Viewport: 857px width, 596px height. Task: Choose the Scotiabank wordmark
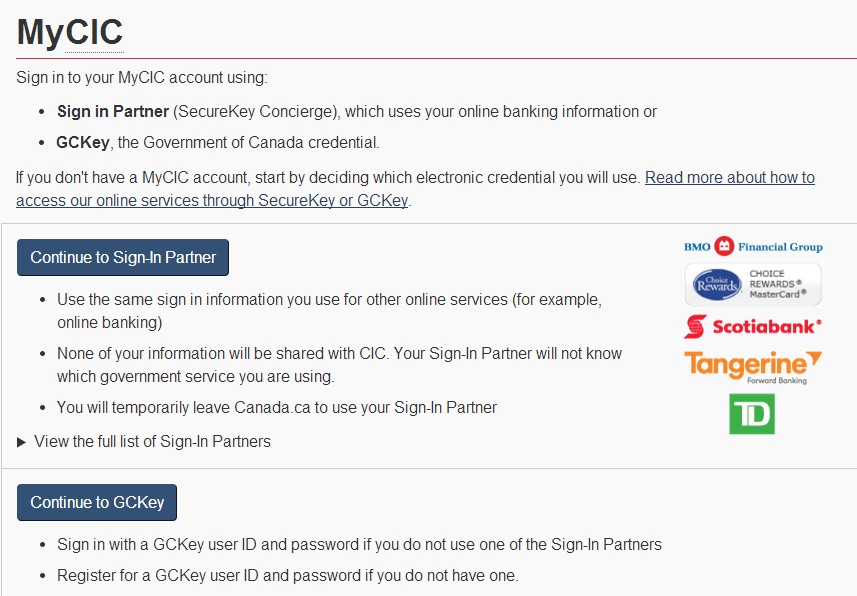point(767,327)
